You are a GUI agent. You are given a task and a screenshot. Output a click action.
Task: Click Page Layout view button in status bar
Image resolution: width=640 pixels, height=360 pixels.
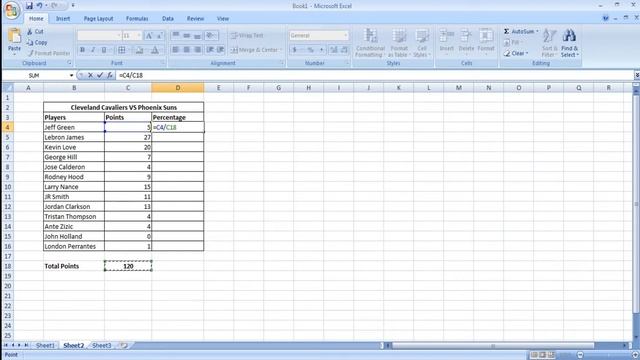click(x=542, y=355)
